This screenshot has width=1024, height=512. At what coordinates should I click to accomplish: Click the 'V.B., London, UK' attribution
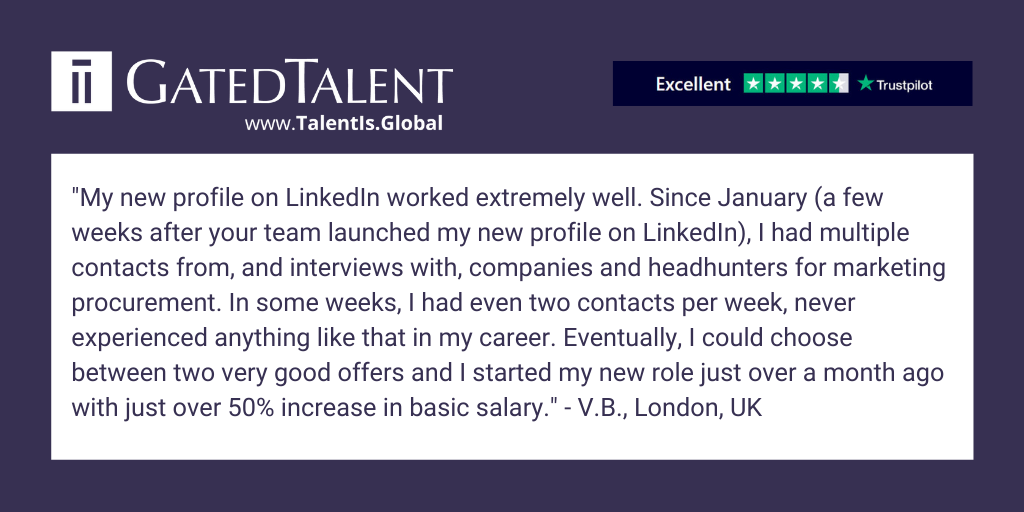pos(670,409)
